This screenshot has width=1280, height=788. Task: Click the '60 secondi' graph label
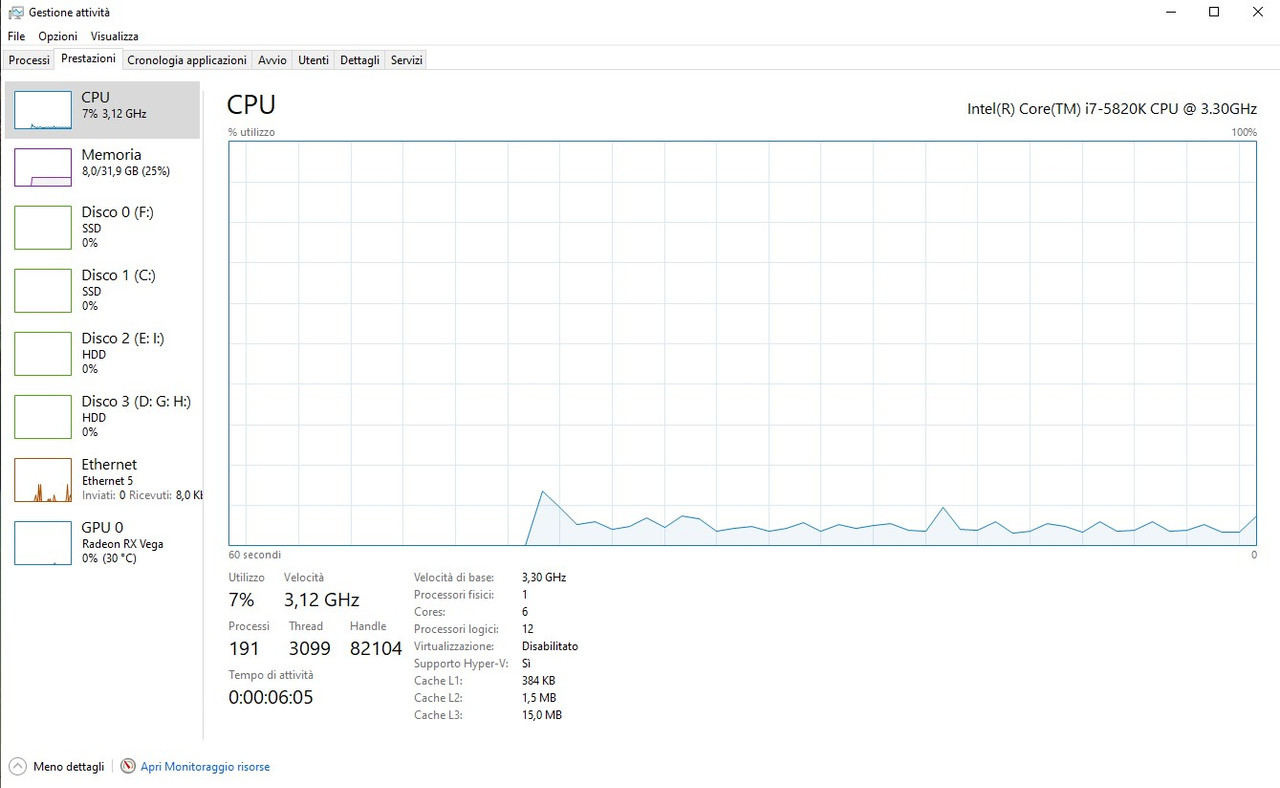click(x=255, y=554)
